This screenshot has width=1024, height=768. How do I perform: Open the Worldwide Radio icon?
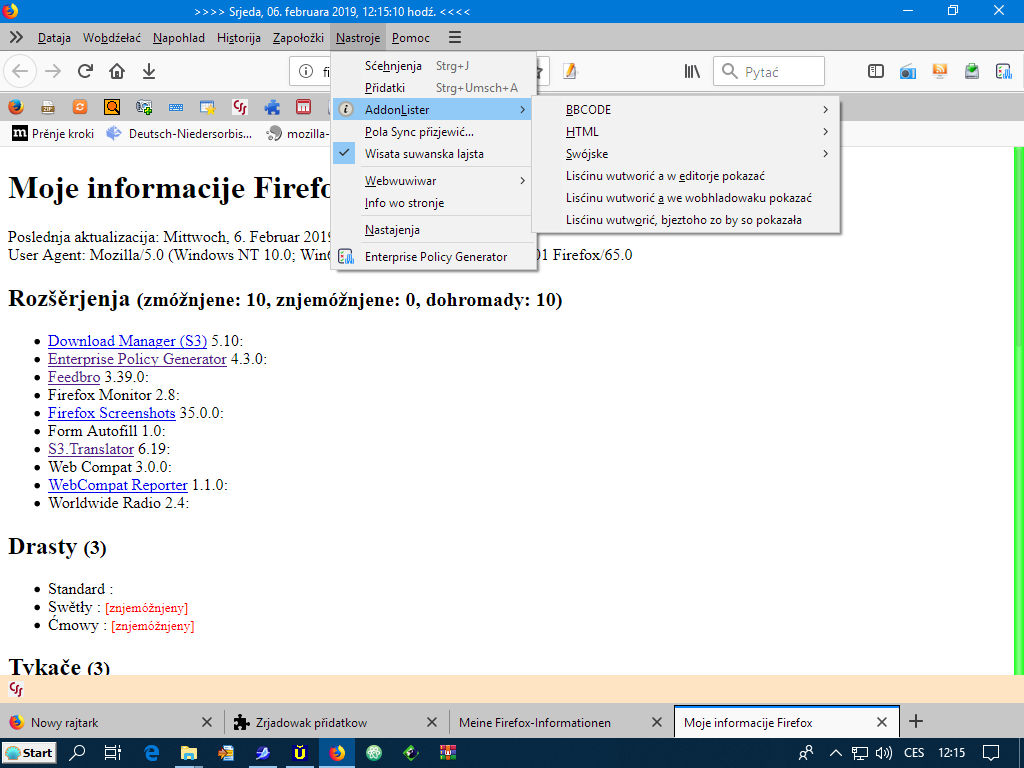908,71
